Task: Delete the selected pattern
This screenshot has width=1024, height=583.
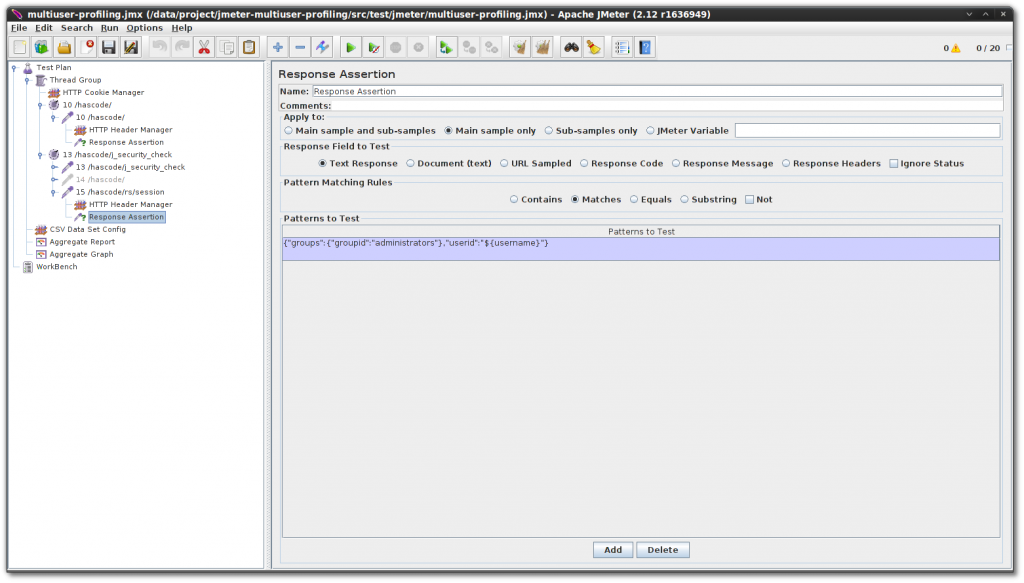Action: [662, 549]
